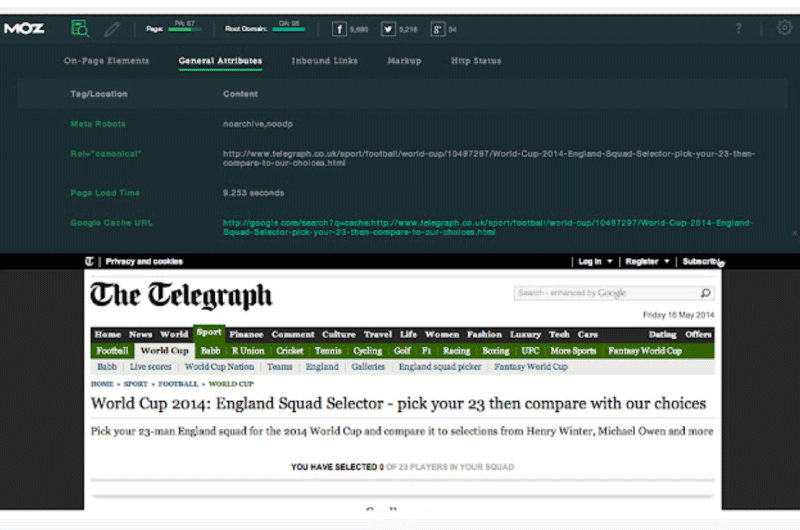Select the Sport menu item

209,333
